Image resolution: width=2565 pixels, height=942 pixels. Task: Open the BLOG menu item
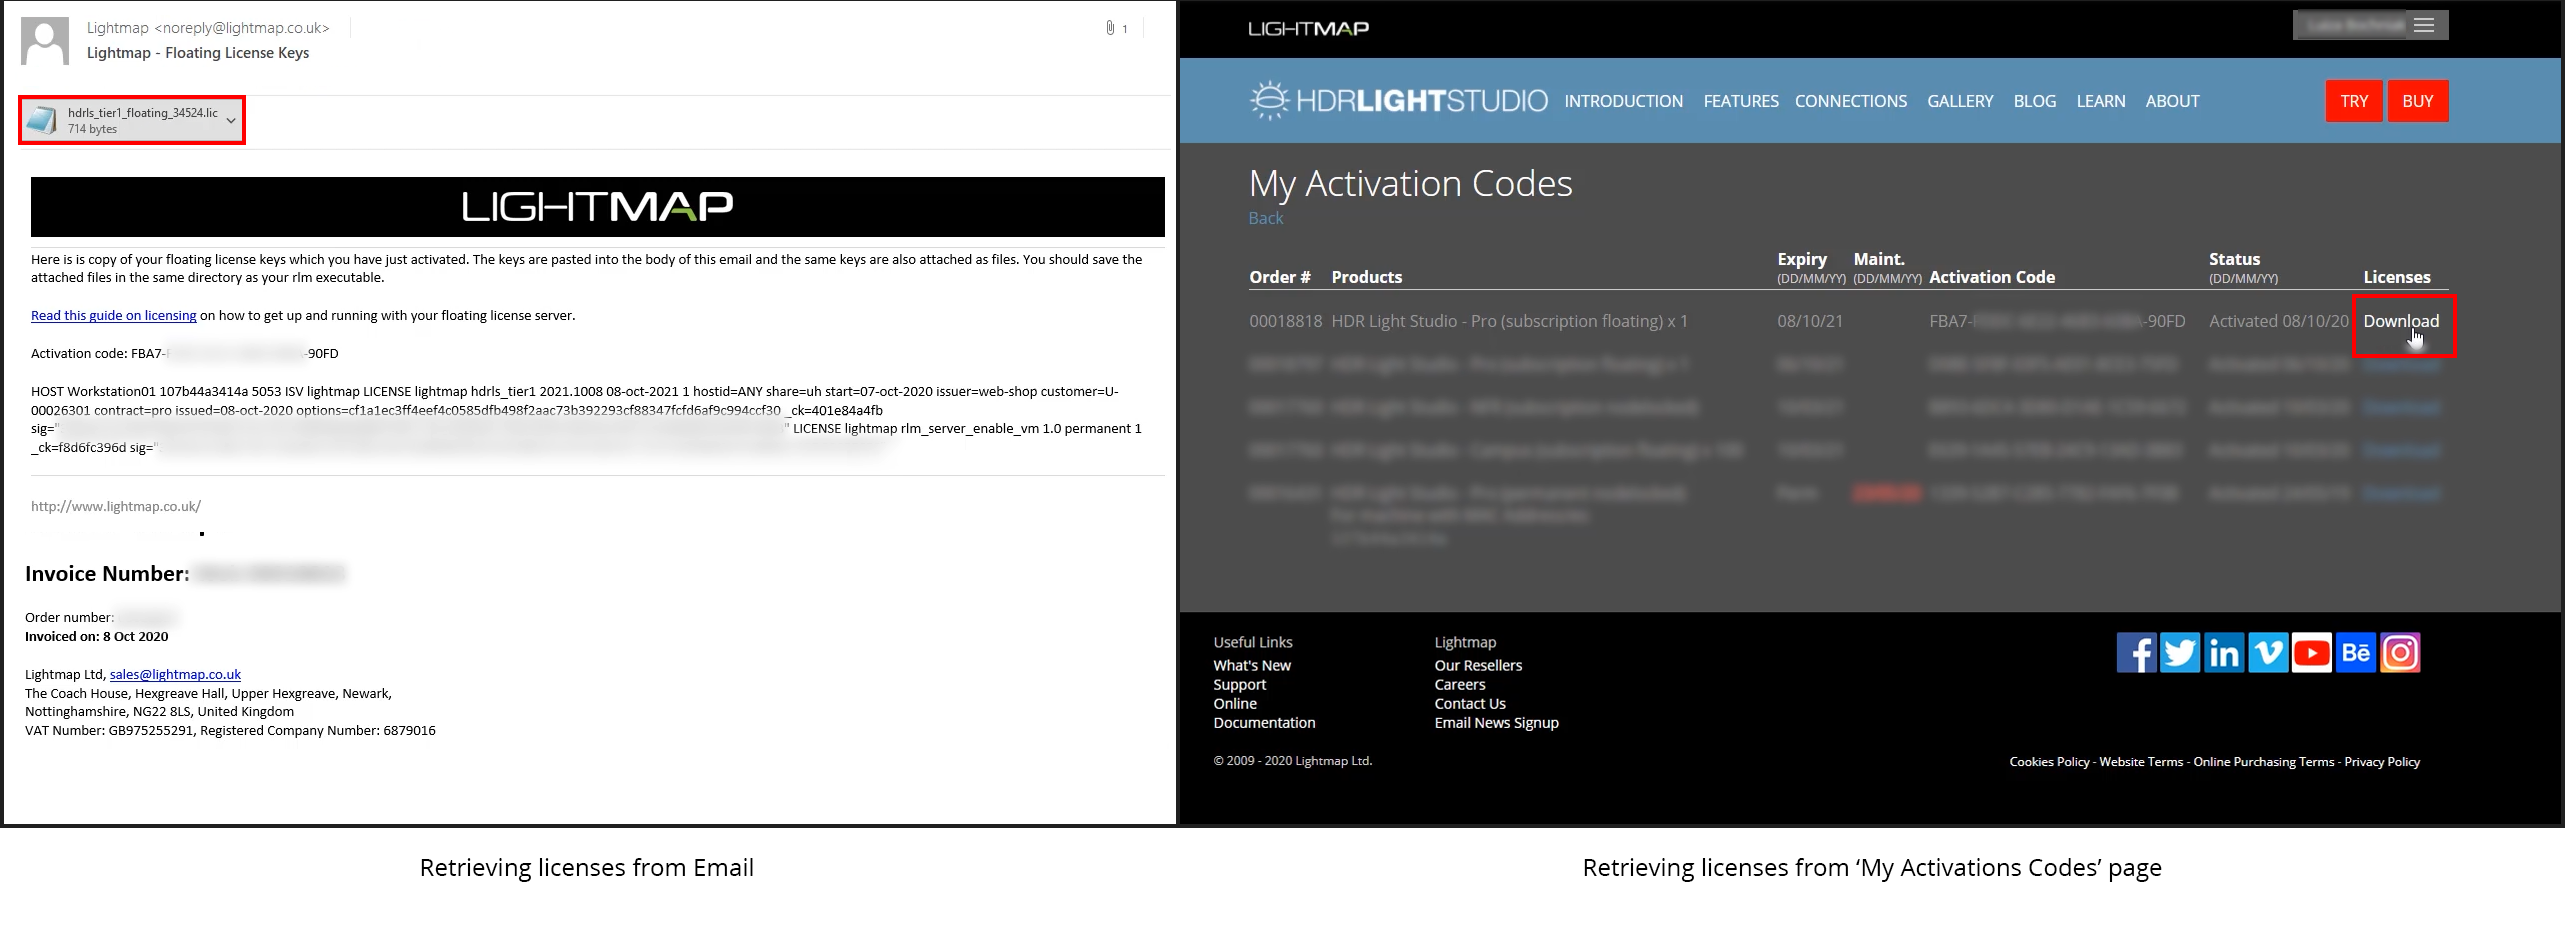(x=2035, y=101)
